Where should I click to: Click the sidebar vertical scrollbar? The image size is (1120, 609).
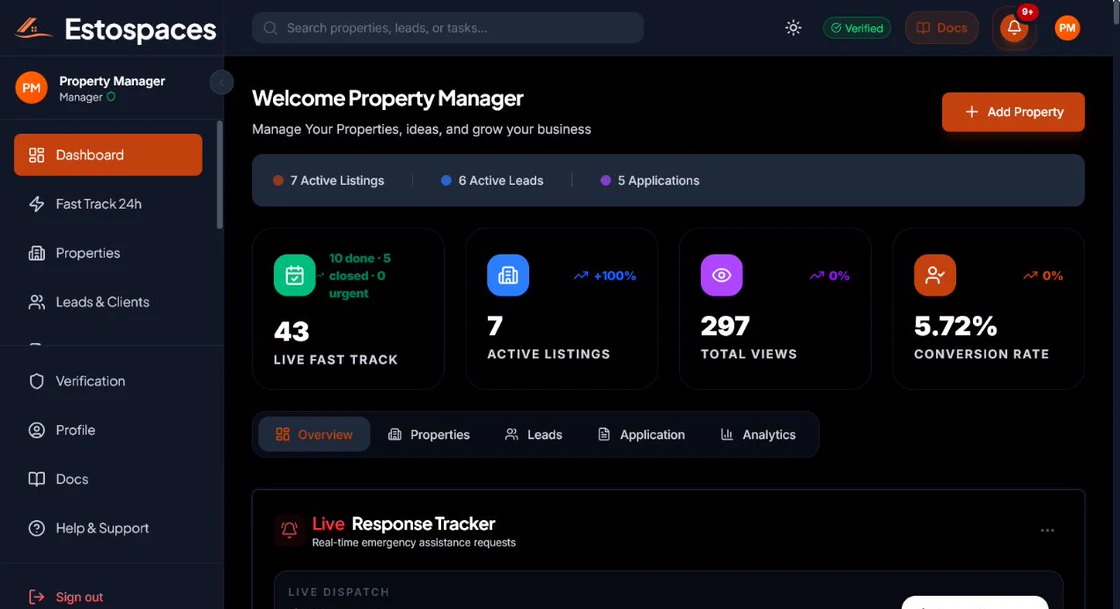click(x=219, y=175)
